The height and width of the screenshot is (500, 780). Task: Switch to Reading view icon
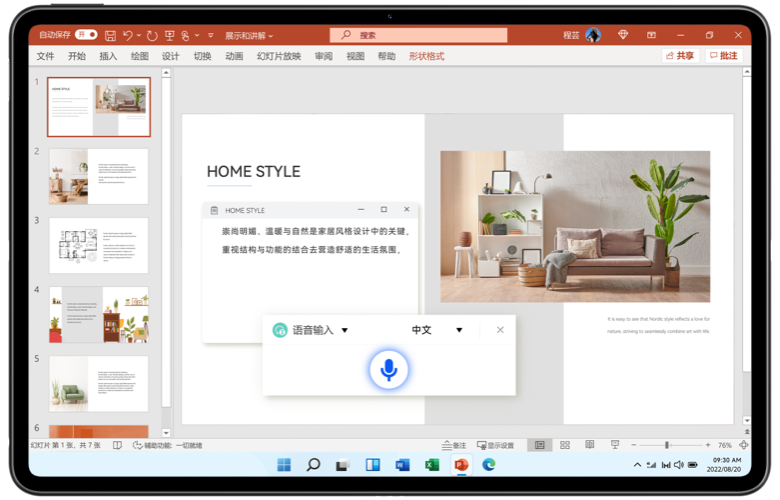coord(589,445)
